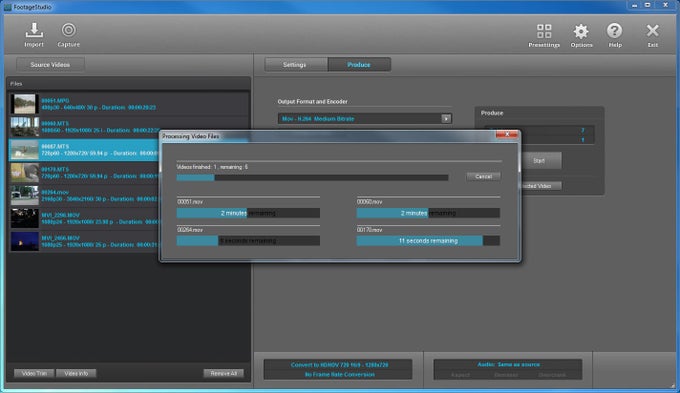Image resolution: width=680 pixels, height=393 pixels.
Task: Open Help with the question mark icon
Action: (x=615, y=35)
